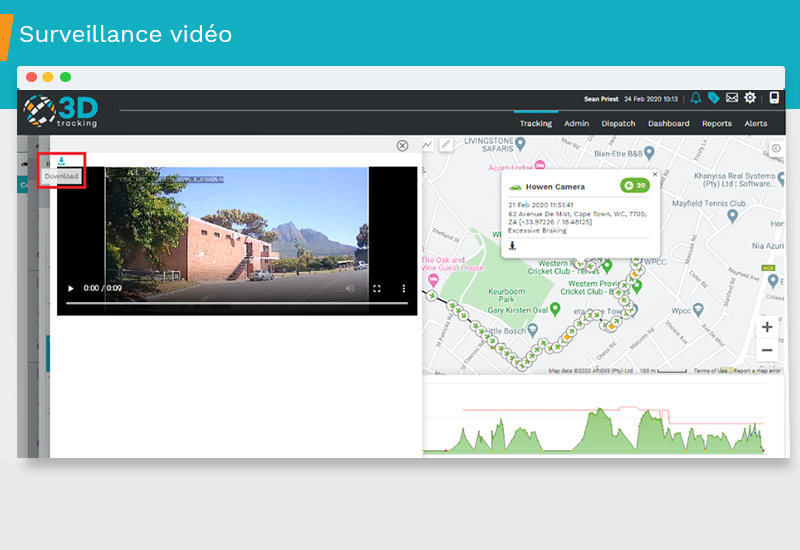
Task: Go to the Reports tab
Action: (x=716, y=124)
